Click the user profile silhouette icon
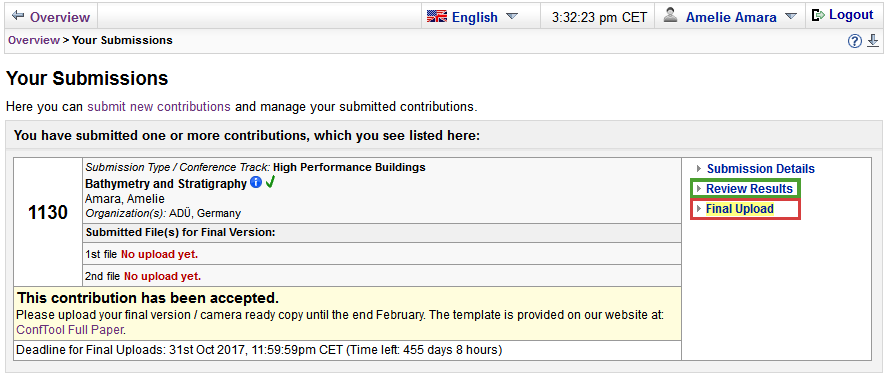Viewport: 888px width, 382px height. [x=671, y=16]
